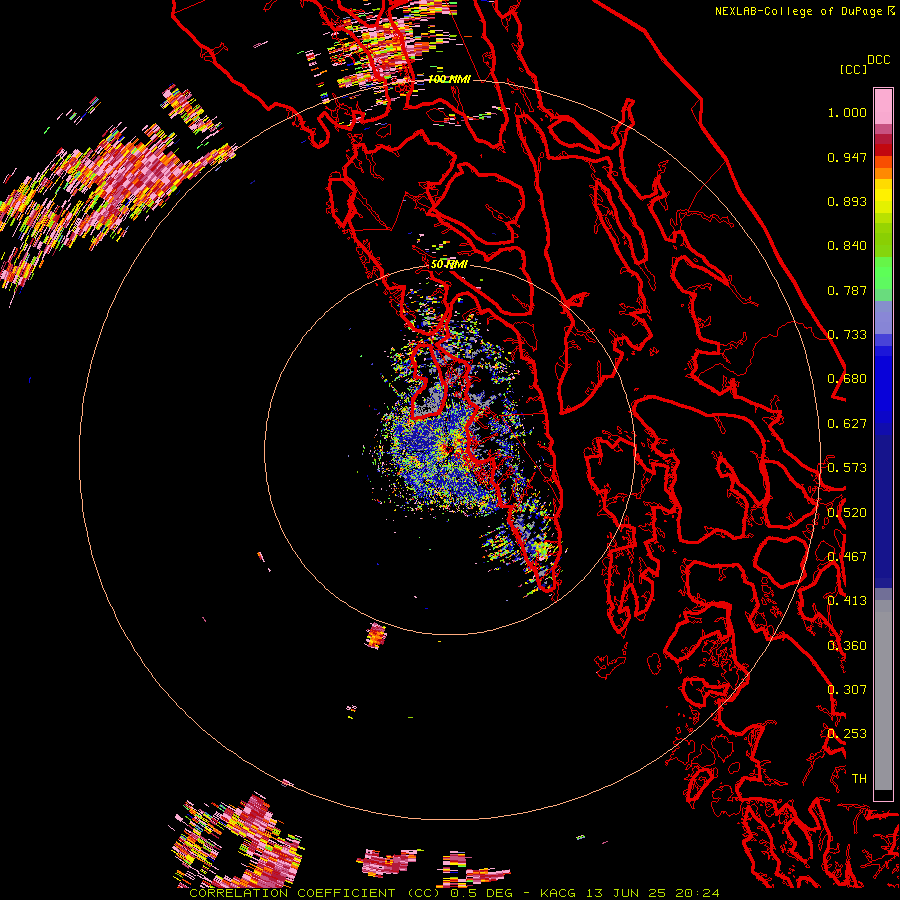Click the 0.733 scale label
900x900 pixels.
pos(847,335)
